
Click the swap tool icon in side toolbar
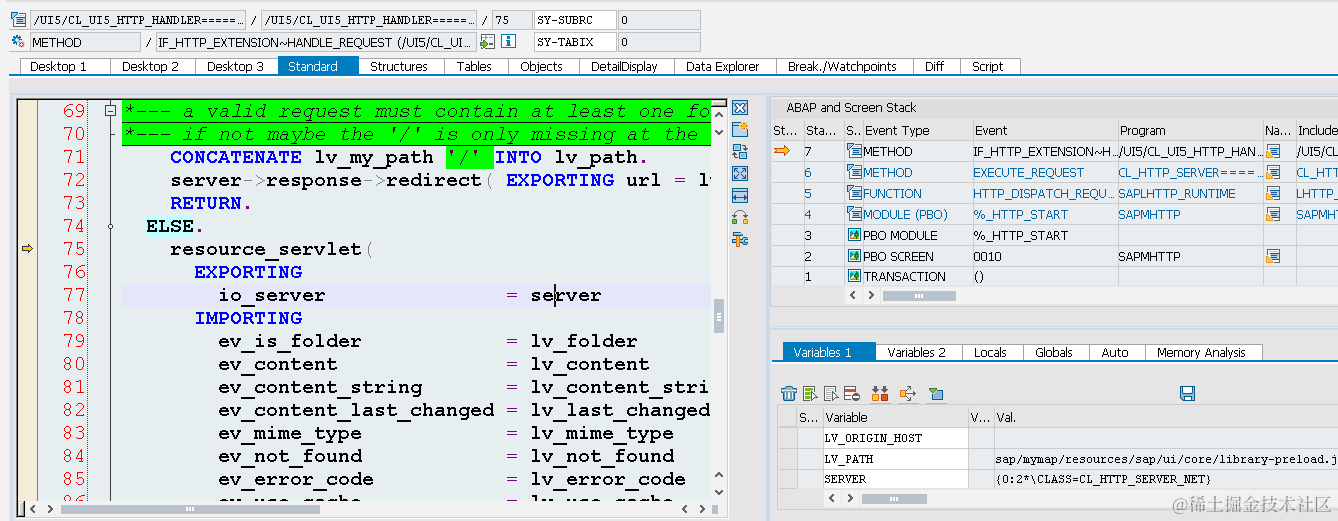[x=741, y=151]
